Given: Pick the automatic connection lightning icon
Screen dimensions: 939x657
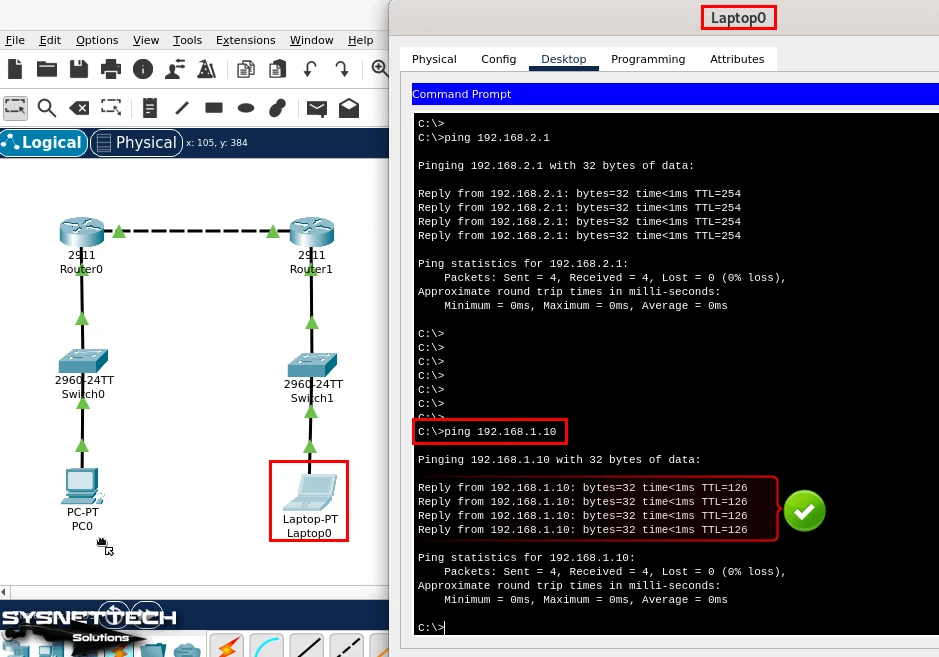Looking at the screenshot, I should click(x=228, y=646).
